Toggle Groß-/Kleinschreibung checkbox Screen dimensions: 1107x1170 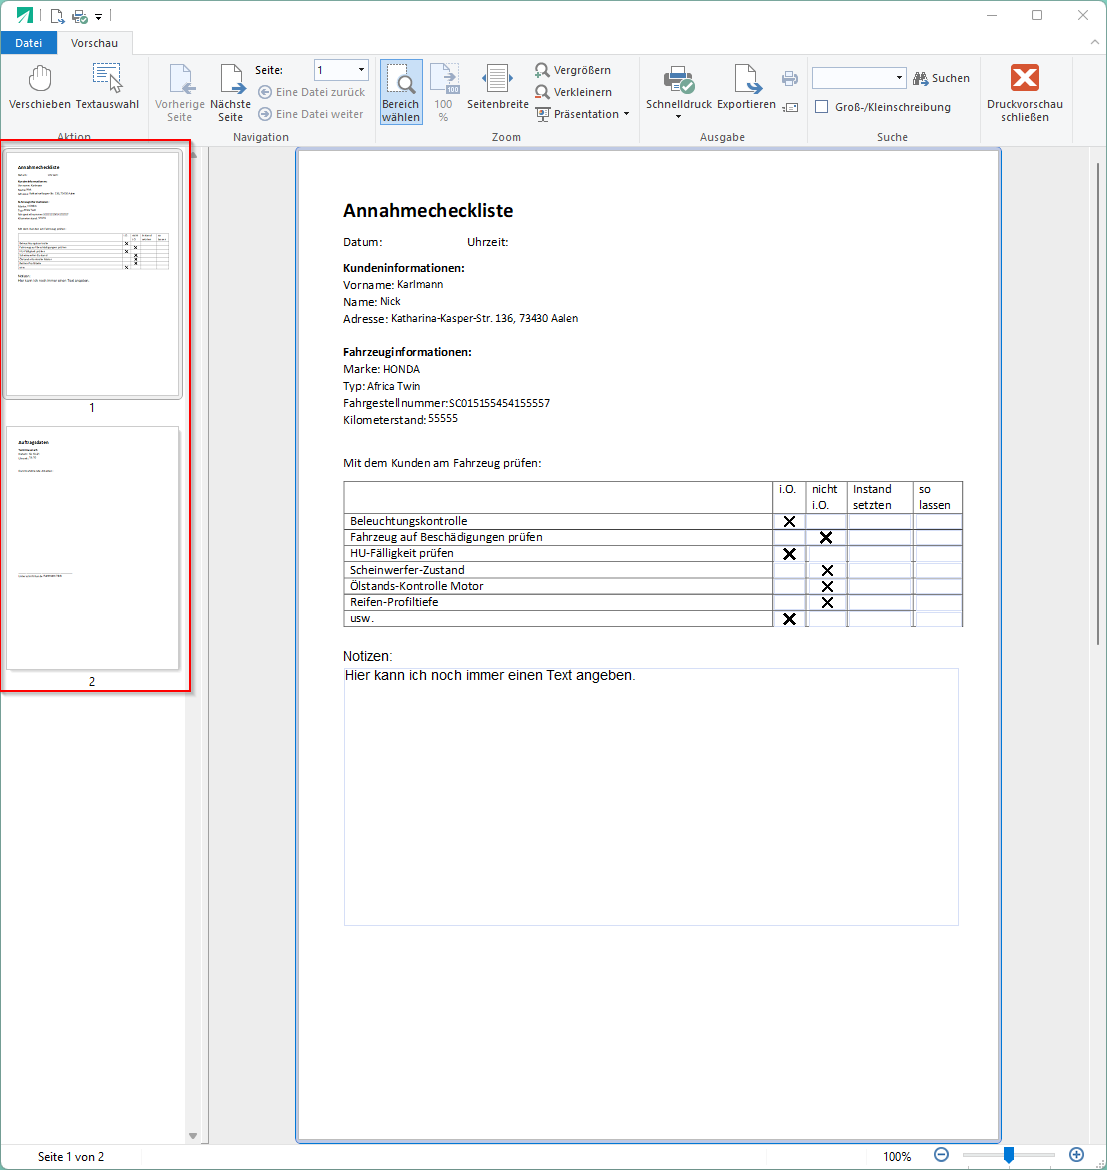[822, 107]
